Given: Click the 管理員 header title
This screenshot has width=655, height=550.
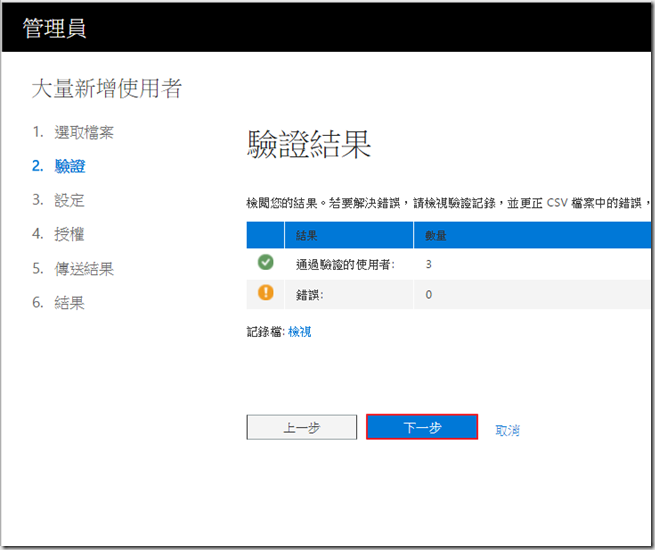Looking at the screenshot, I should click(x=54, y=27).
